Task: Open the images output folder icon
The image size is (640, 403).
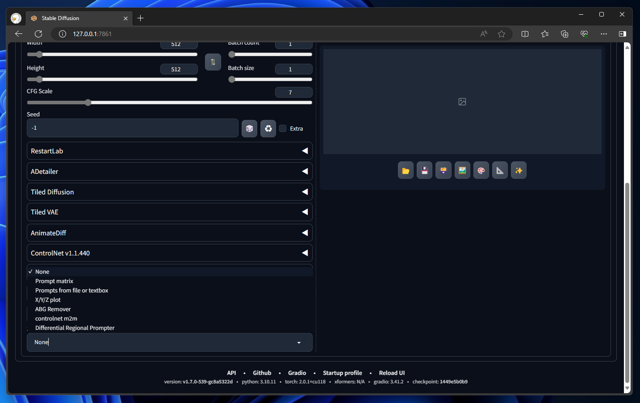Action: coord(405,171)
